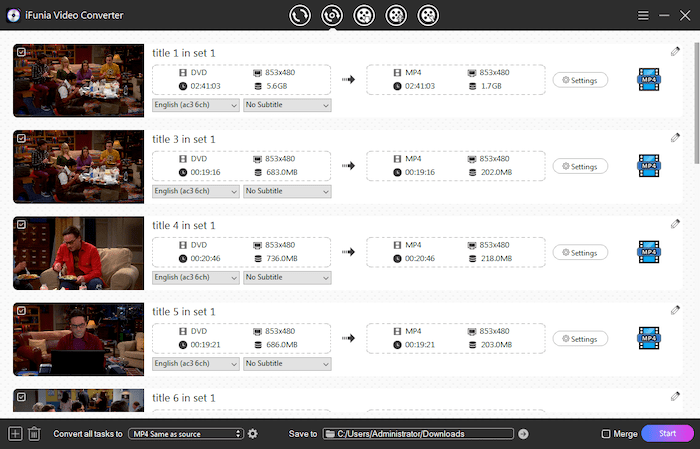700x449 pixels.
Task: Open Settings for title 4
Action: pos(580,253)
